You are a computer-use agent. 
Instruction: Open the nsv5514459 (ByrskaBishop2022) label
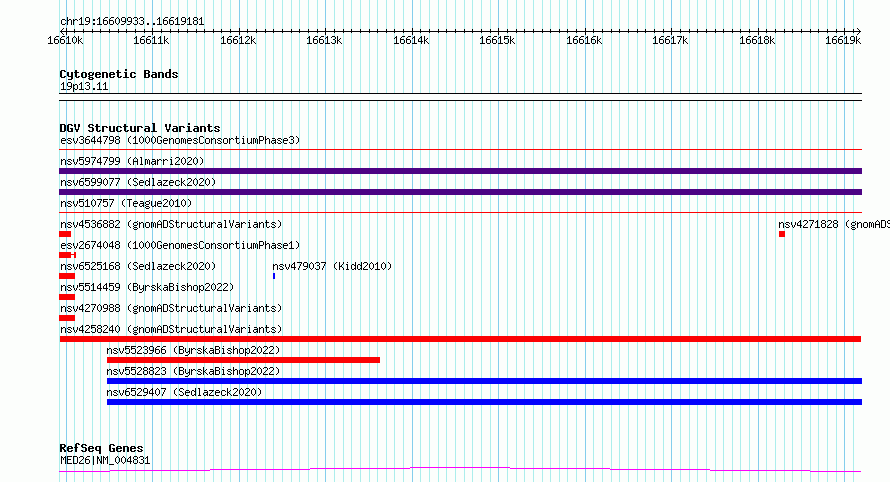coord(147,287)
